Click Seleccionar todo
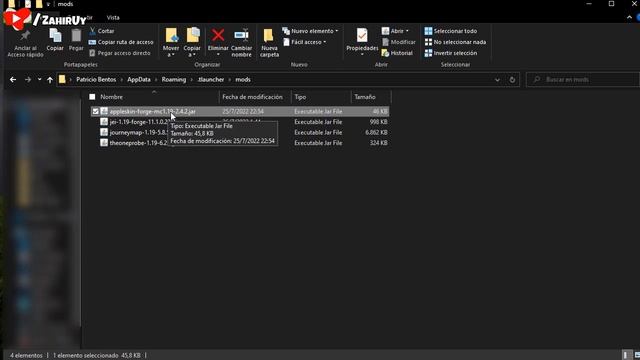The height and width of the screenshot is (360, 640). (x=451, y=31)
